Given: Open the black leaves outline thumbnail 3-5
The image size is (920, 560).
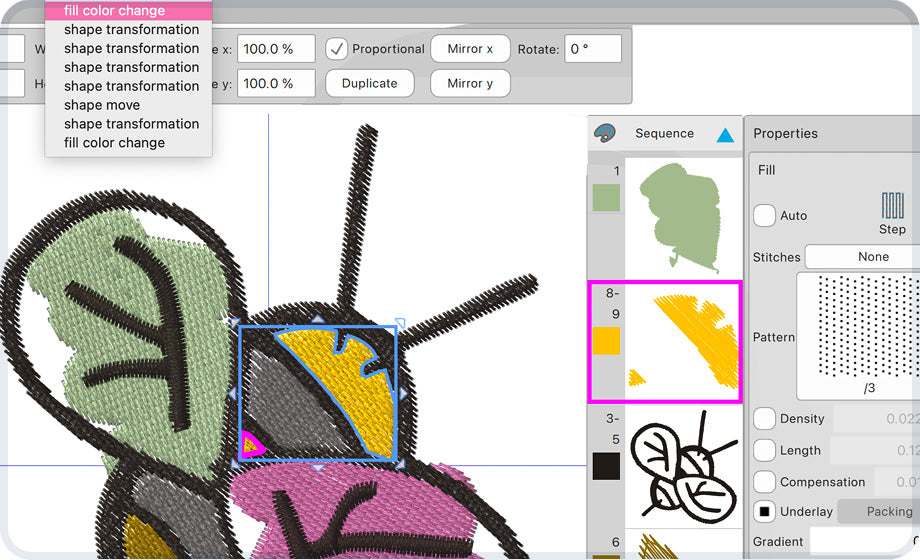Looking at the screenshot, I should [684, 465].
